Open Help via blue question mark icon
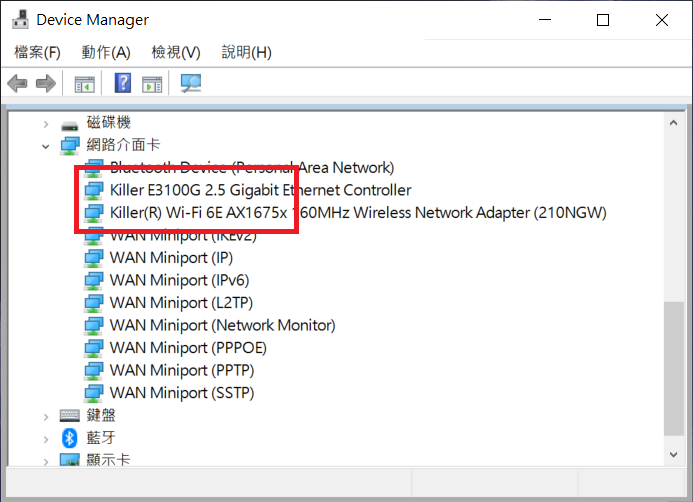Viewport: 693px width, 502px height. click(x=123, y=83)
